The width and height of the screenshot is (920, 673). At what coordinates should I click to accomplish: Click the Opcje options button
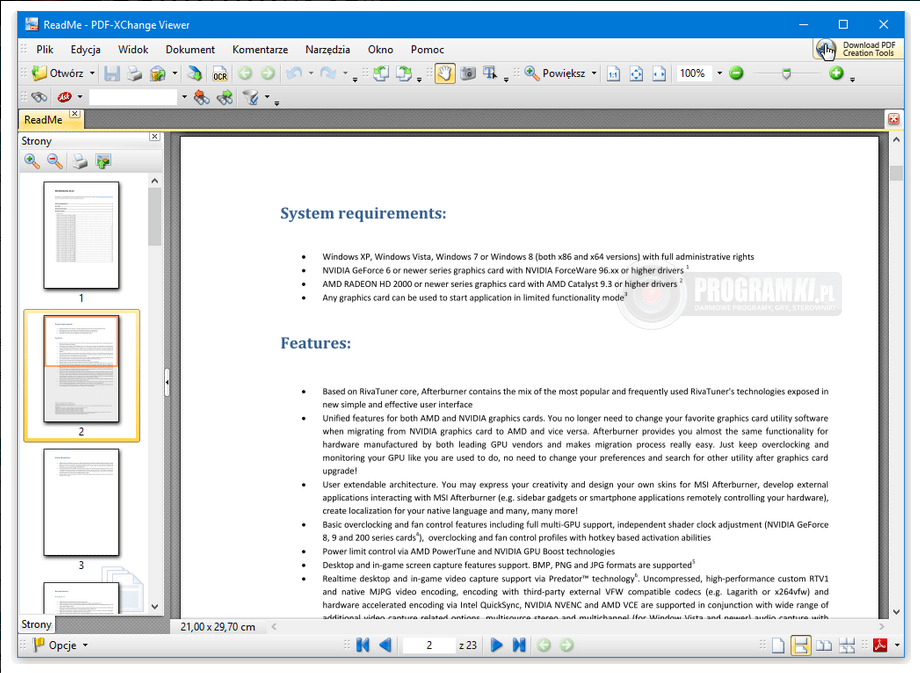point(60,645)
